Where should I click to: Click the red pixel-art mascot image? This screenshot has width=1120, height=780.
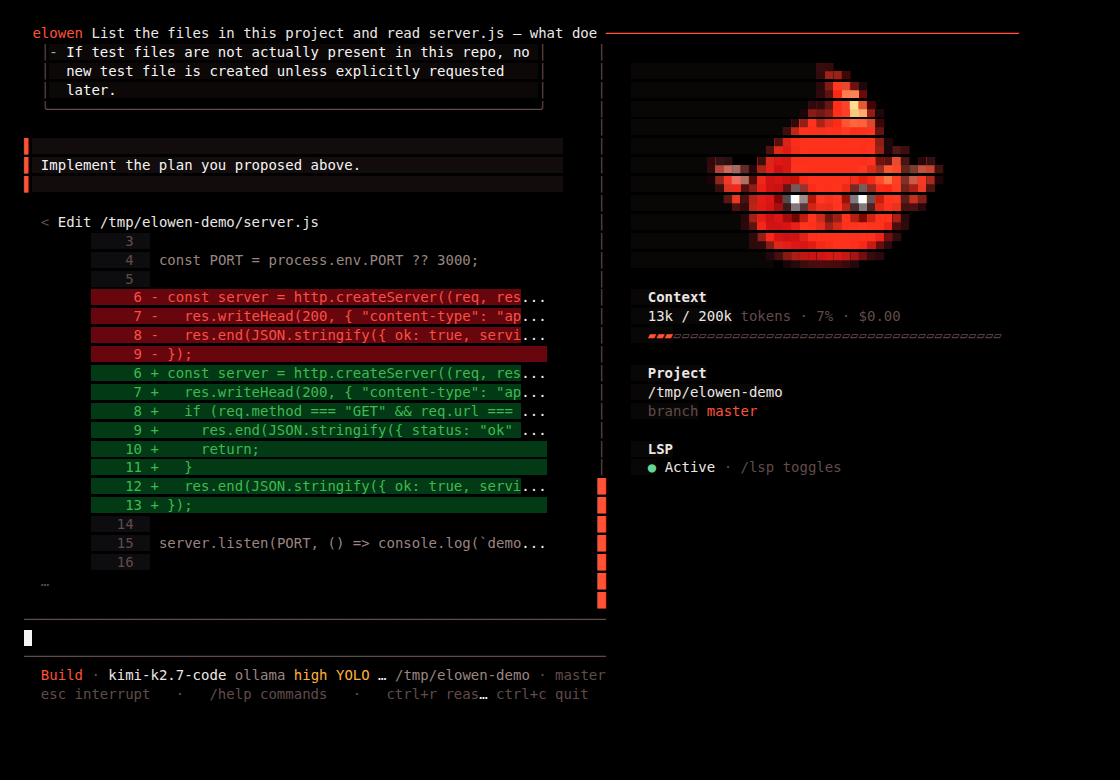pyautogui.click(x=825, y=166)
